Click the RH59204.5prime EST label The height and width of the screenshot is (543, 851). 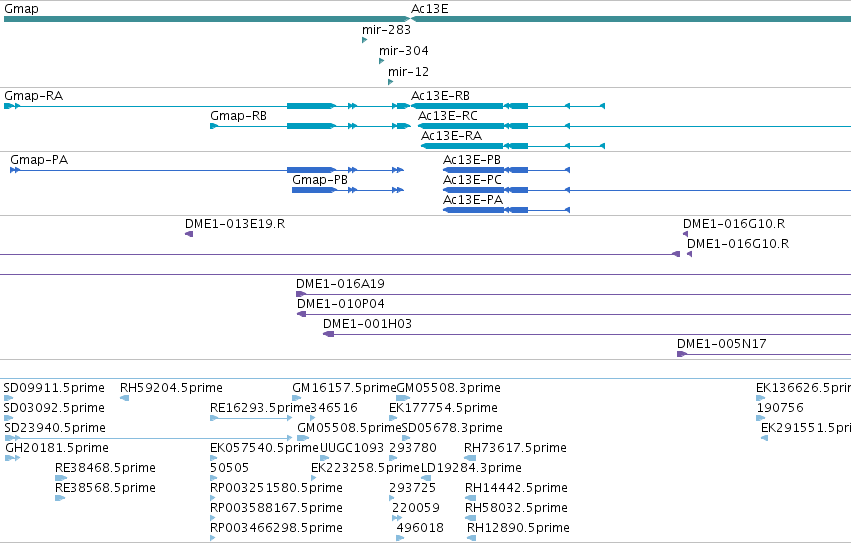(x=172, y=388)
